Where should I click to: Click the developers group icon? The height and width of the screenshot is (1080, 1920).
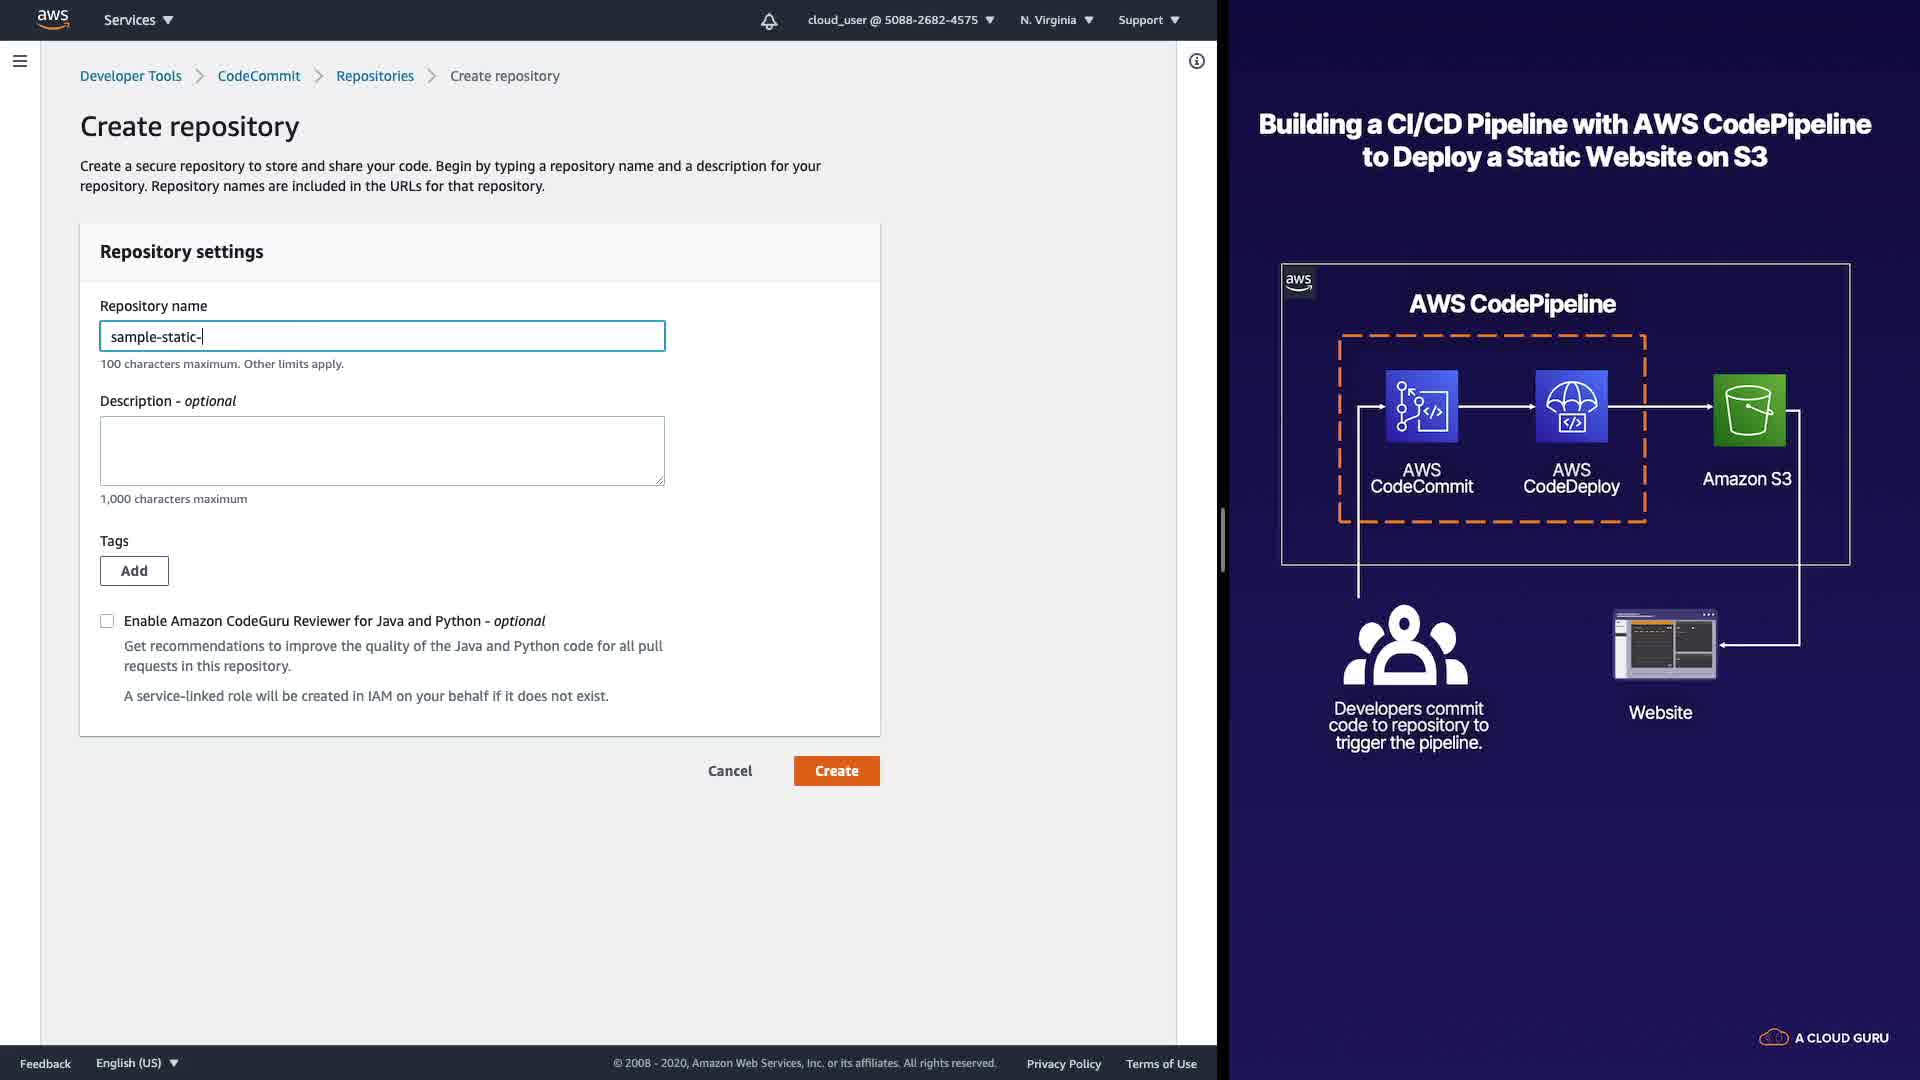click(x=1405, y=646)
